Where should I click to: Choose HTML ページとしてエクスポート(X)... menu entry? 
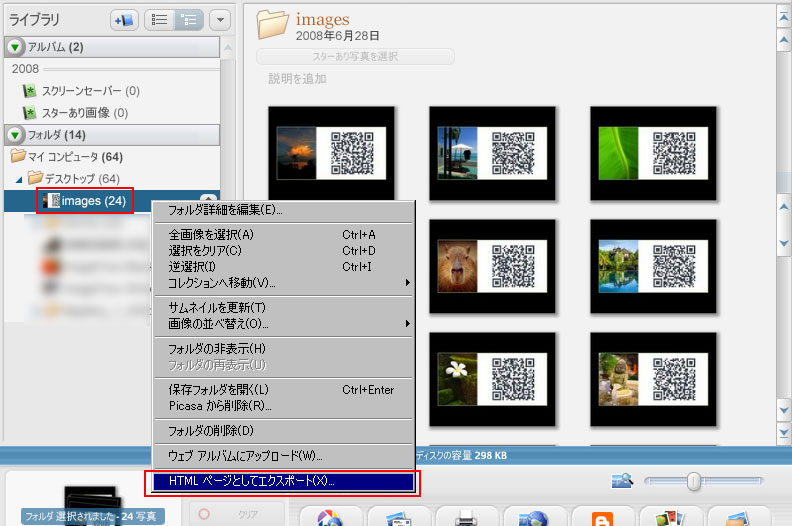(283, 481)
